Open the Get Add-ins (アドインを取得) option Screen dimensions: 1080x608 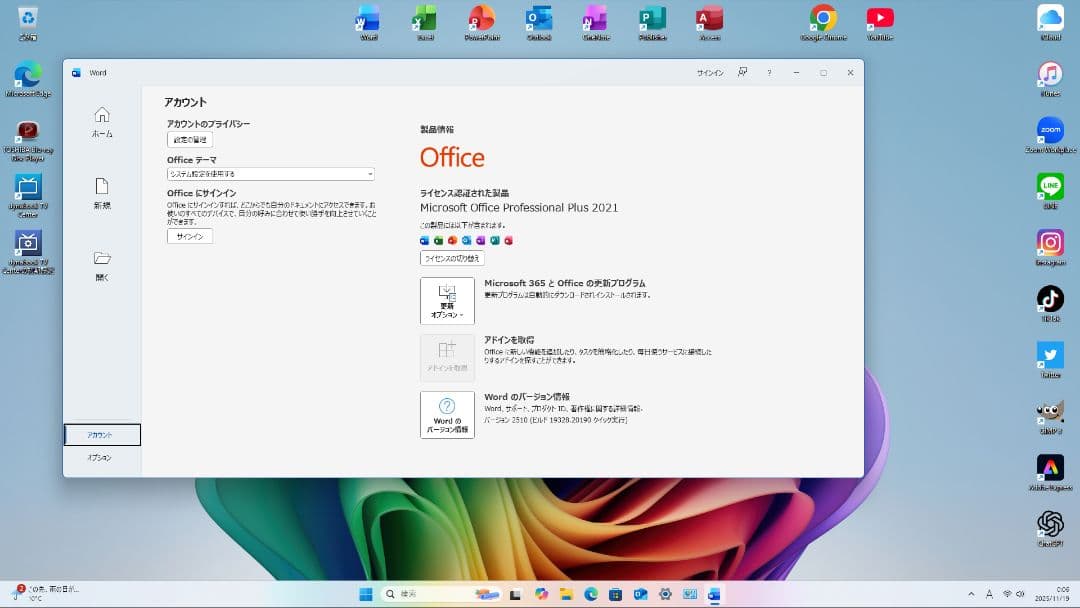tap(447, 357)
